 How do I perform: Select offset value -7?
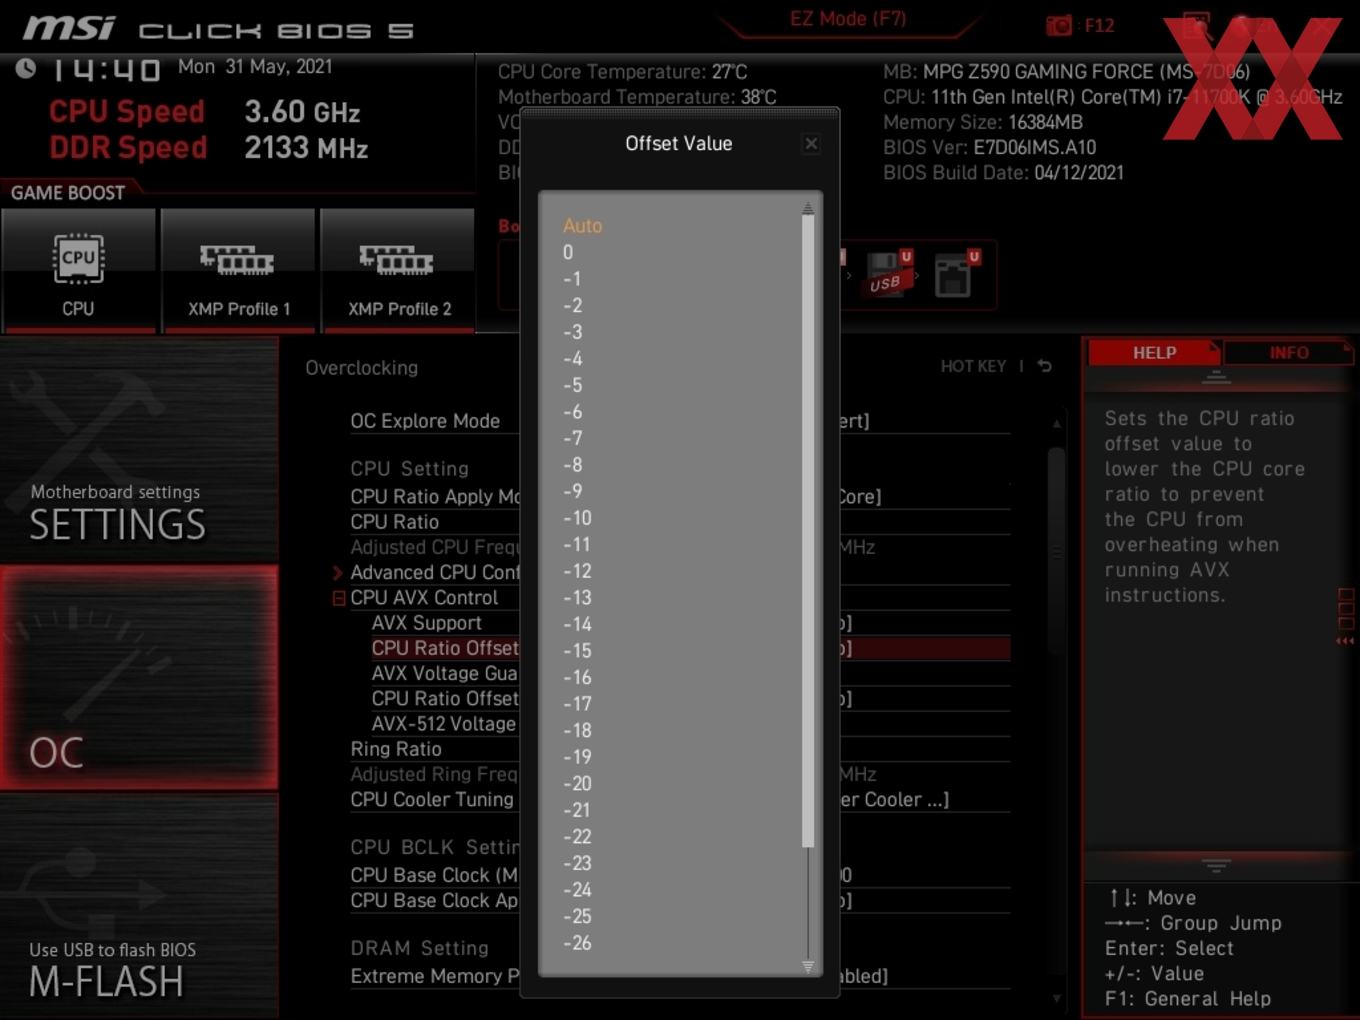[572, 438]
